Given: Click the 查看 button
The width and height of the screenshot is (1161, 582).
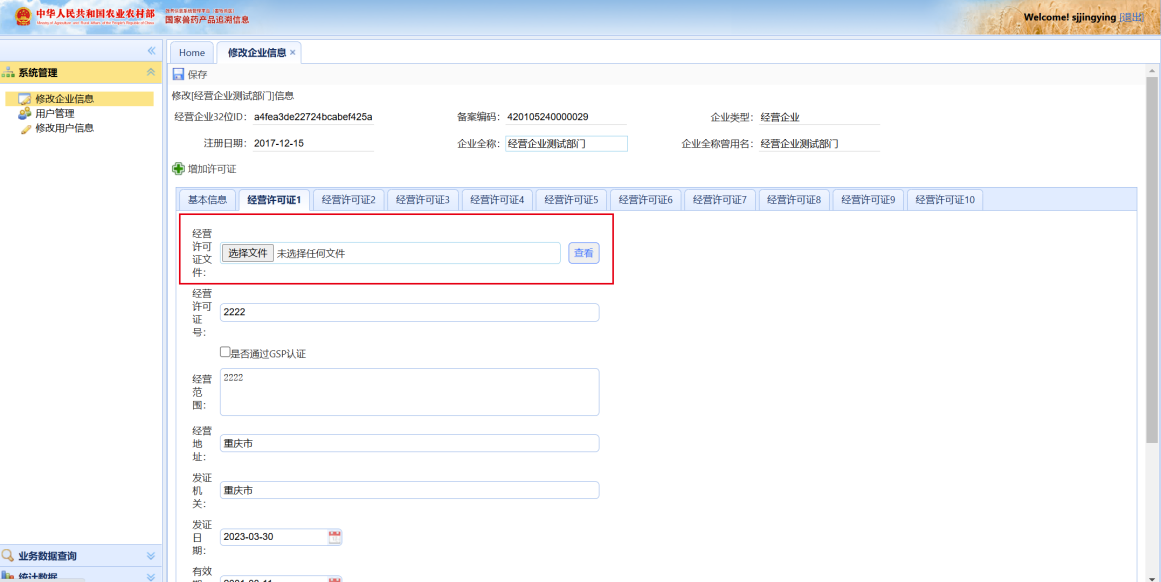Looking at the screenshot, I should click(584, 253).
